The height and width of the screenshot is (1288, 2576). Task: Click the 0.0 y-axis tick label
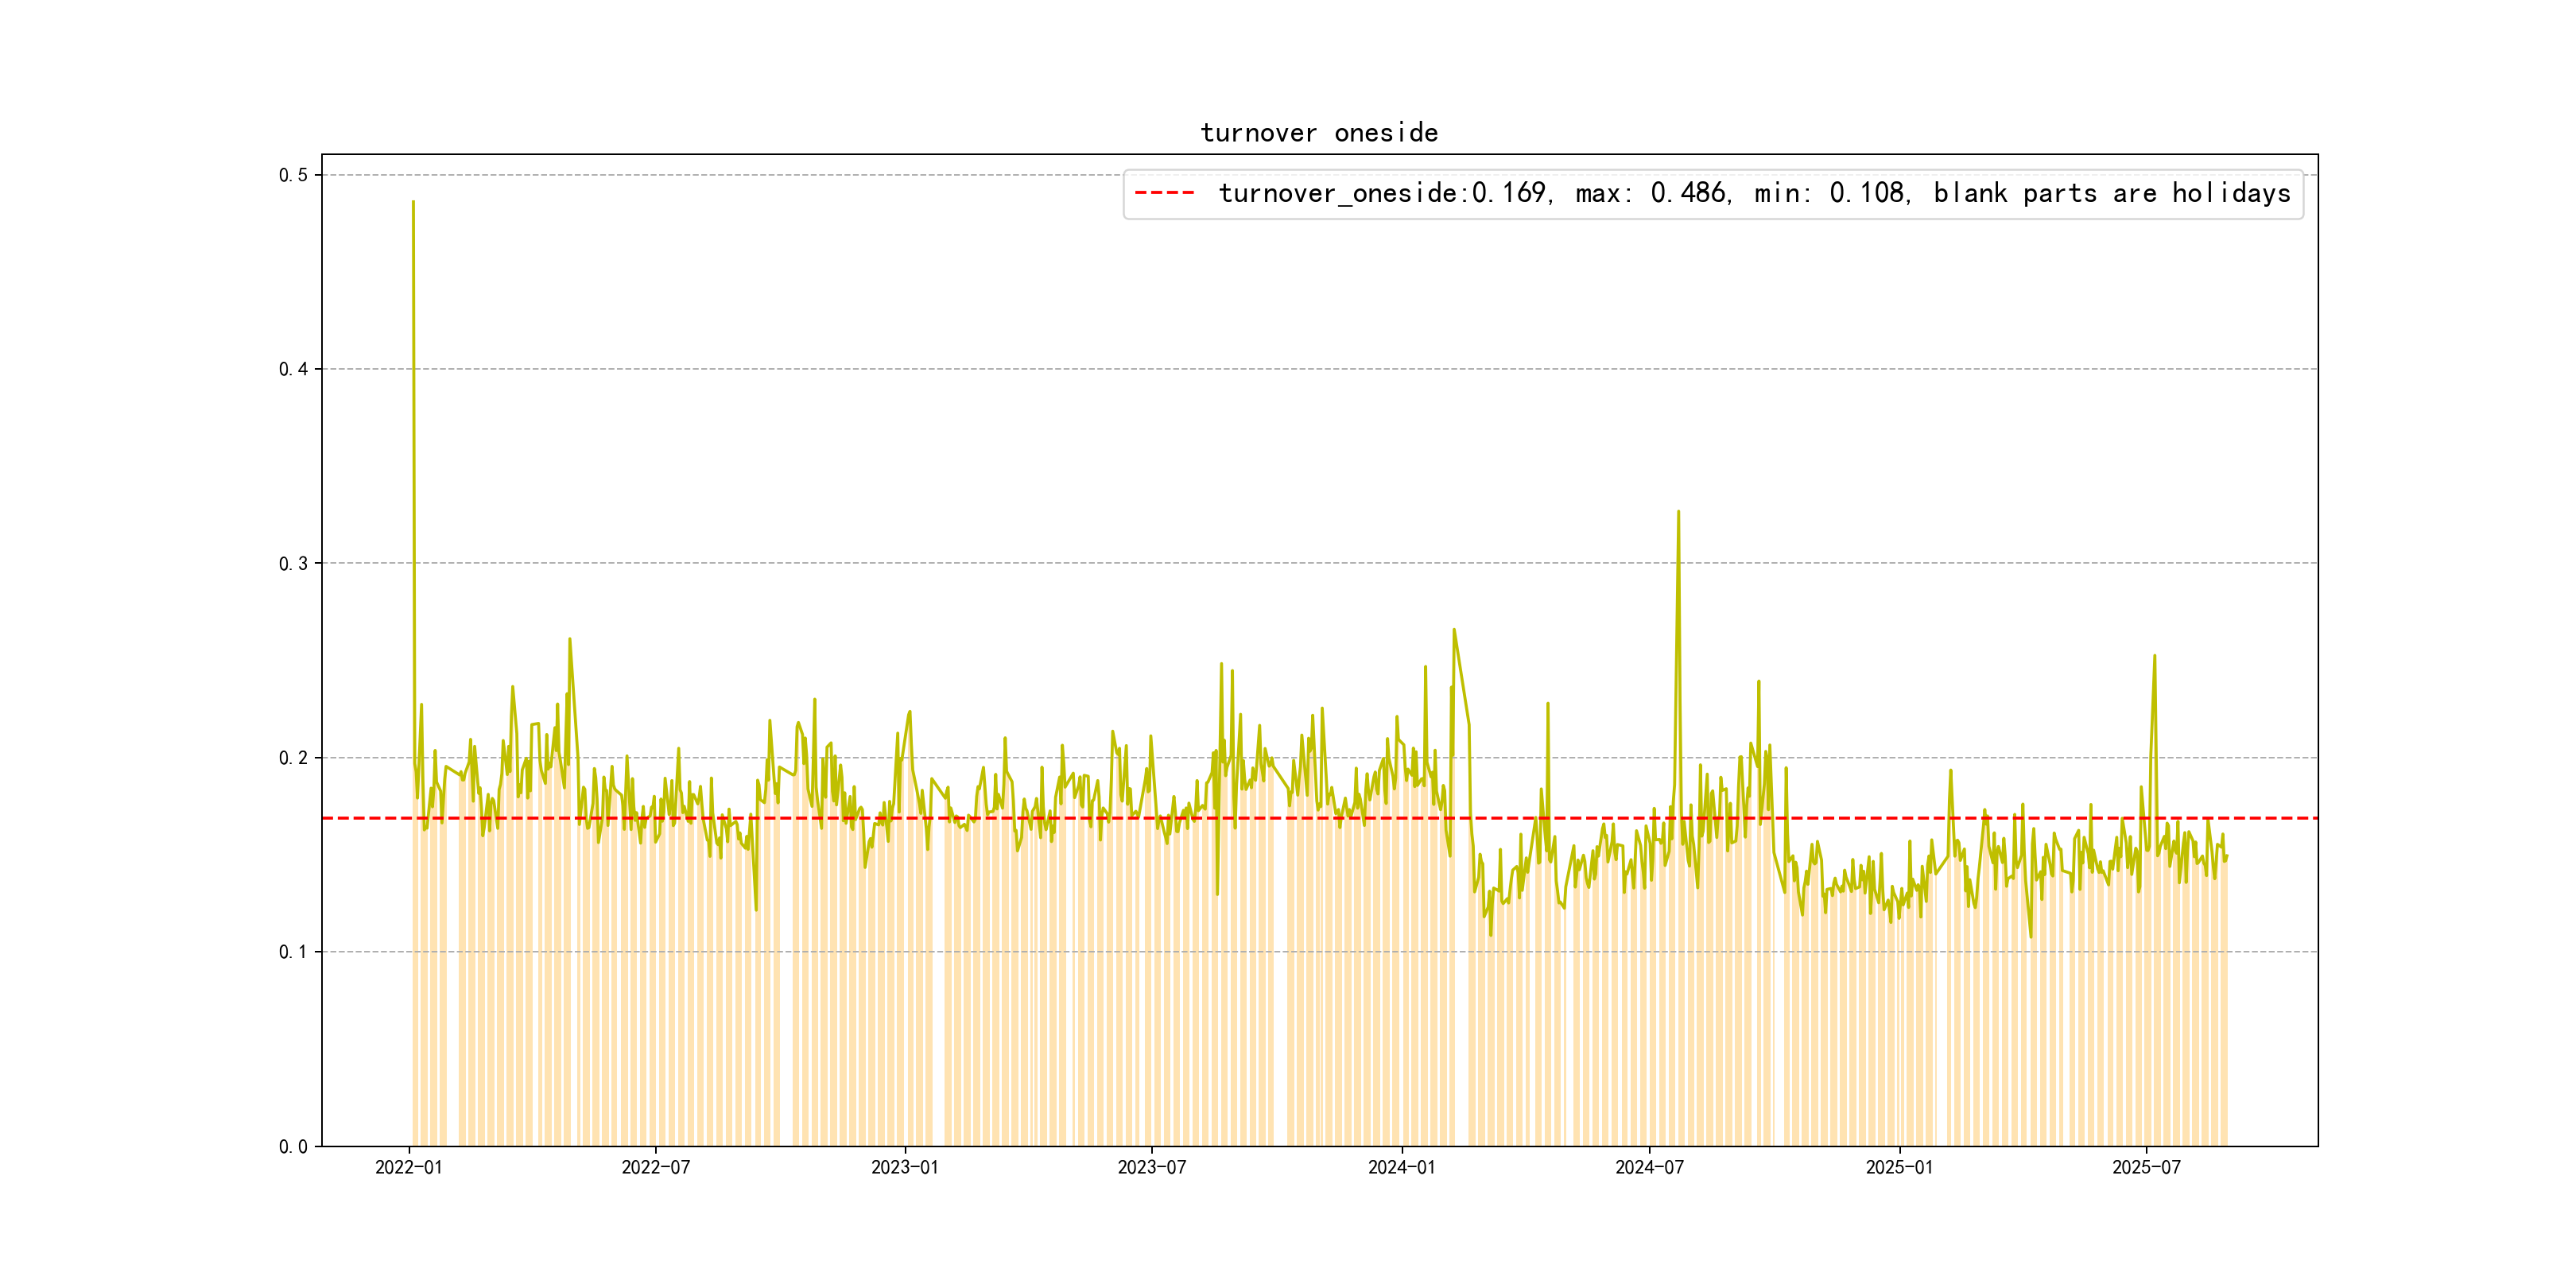click(x=293, y=1146)
